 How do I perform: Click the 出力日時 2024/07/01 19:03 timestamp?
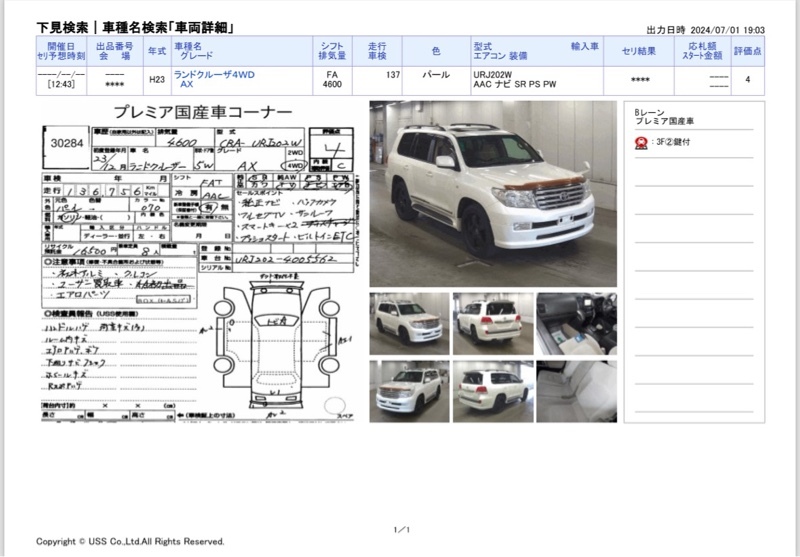(x=706, y=30)
